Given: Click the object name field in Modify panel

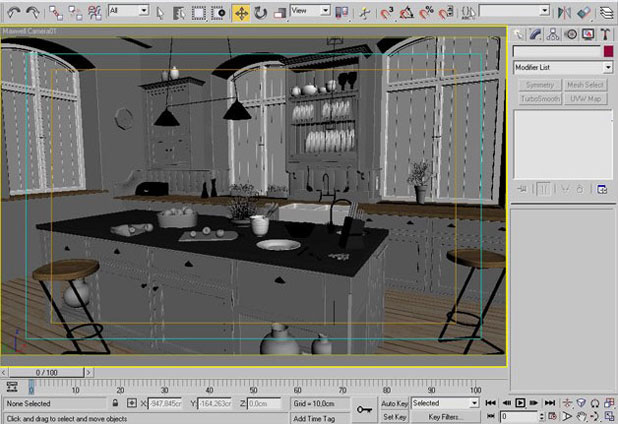Looking at the screenshot, I should pos(557,51).
